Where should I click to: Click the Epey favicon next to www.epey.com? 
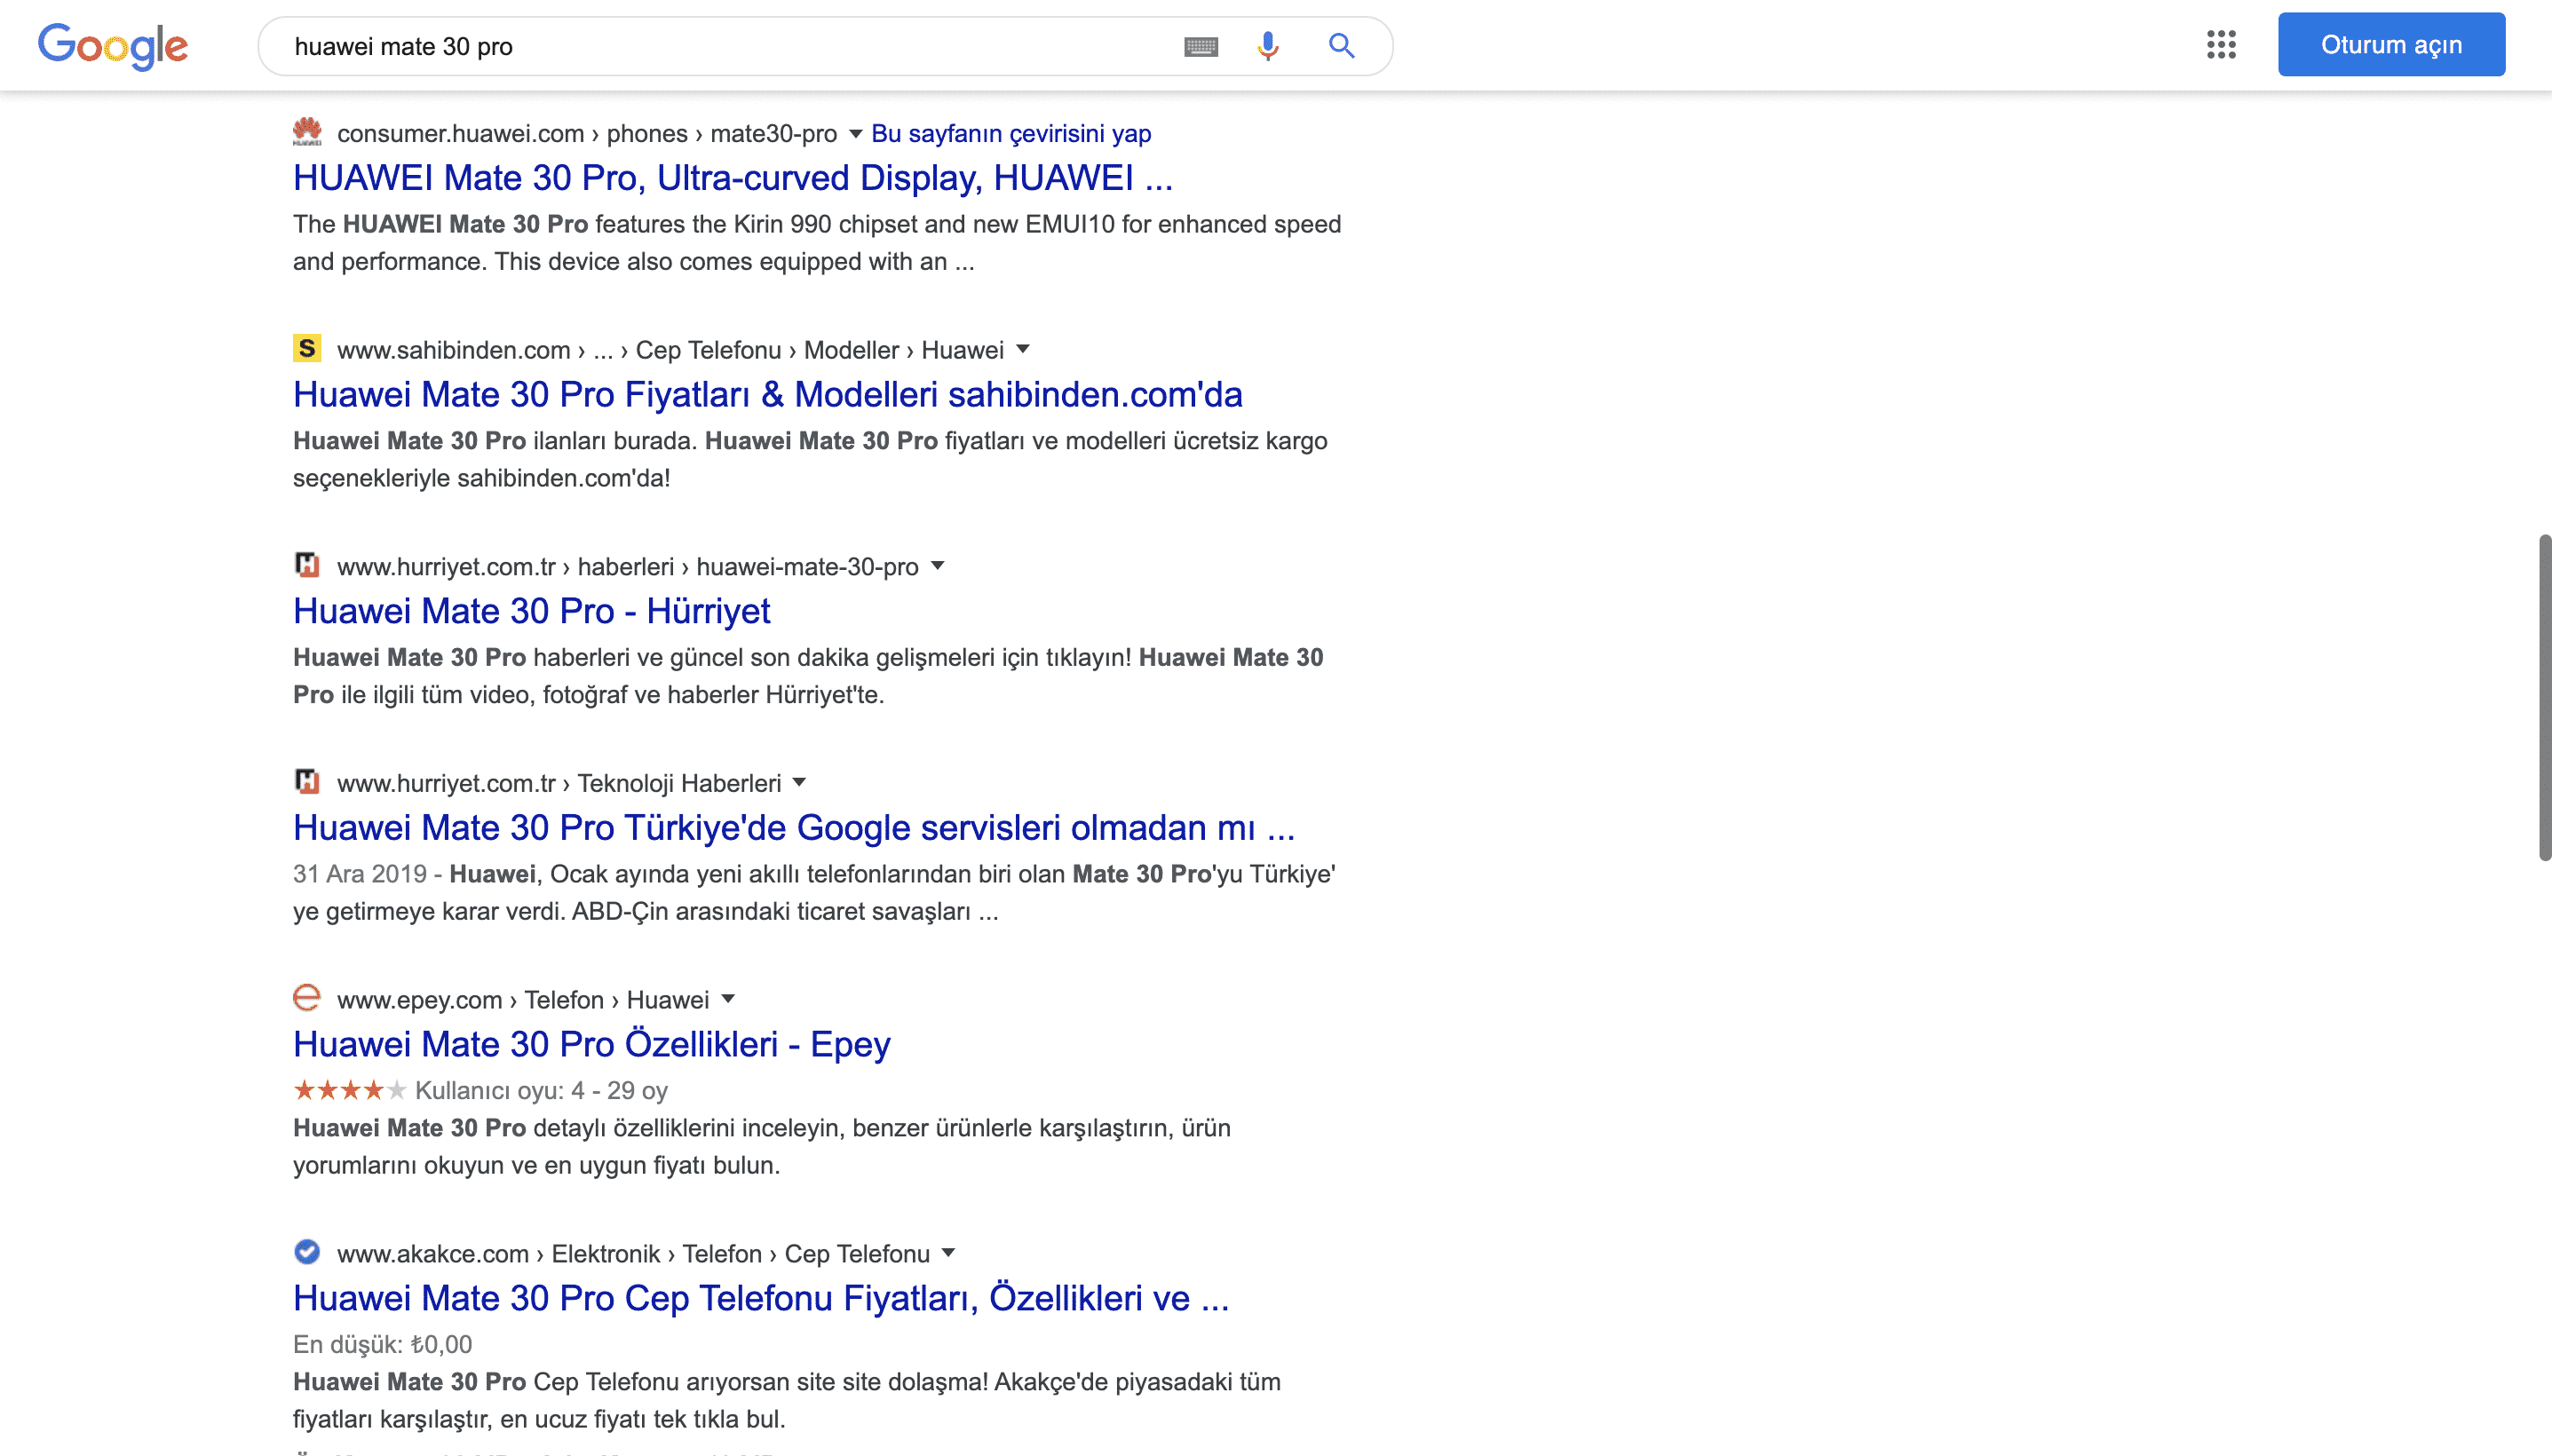coord(307,998)
